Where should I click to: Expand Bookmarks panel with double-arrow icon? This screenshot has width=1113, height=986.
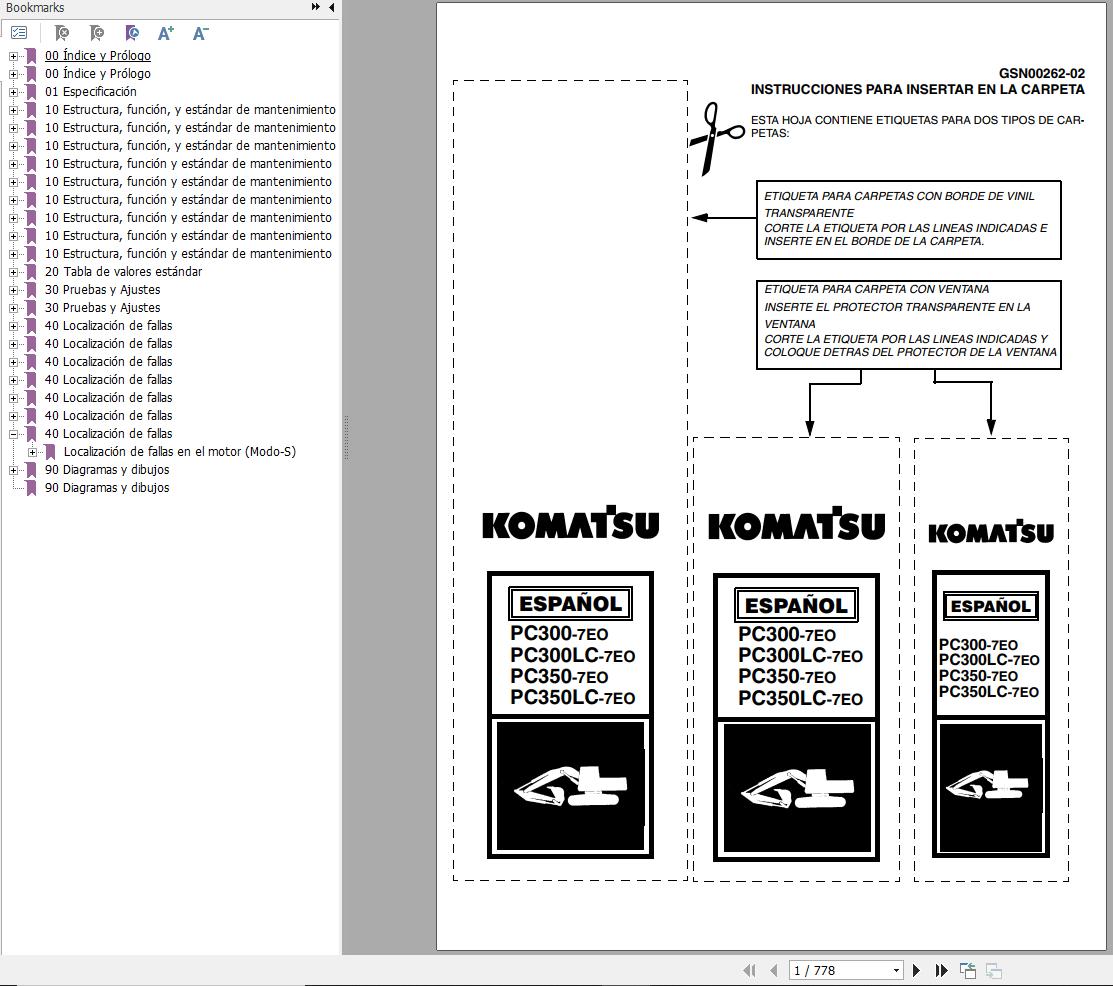click(315, 7)
